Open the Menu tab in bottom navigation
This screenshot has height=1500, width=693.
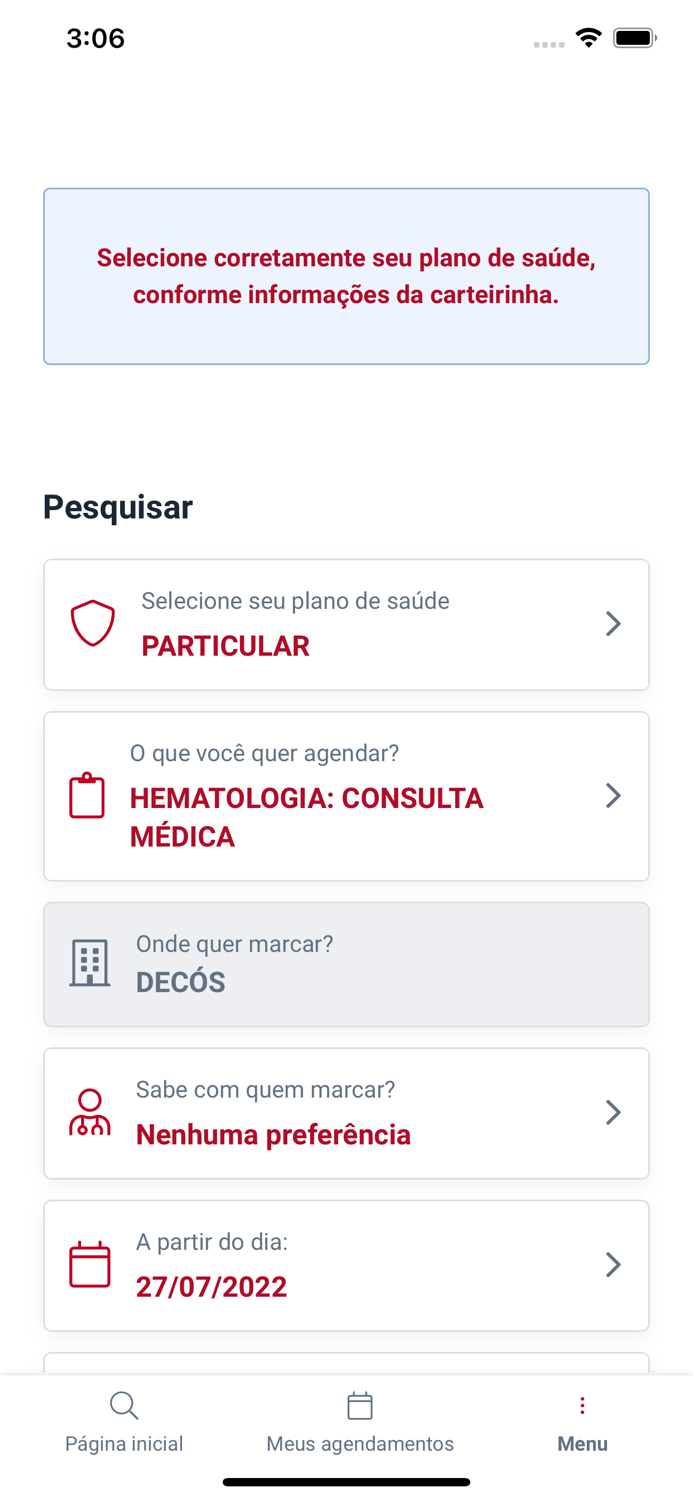click(x=582, y=1420)
